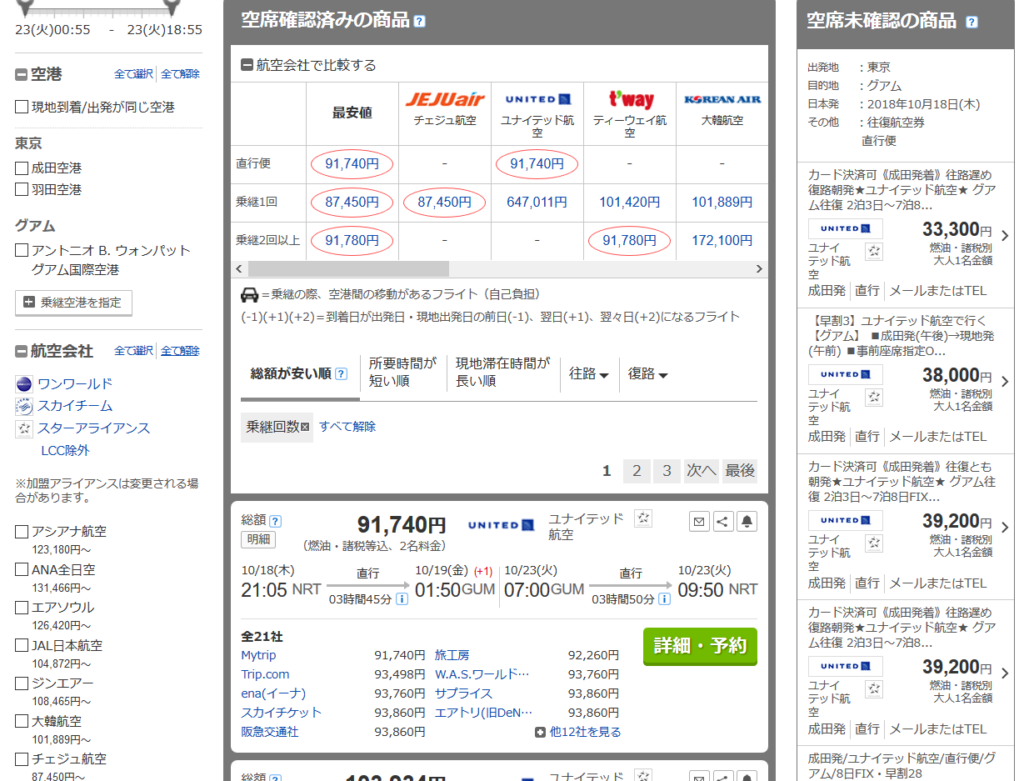Viewport: 1024px width, 781px height.
Task: Click the ワンワールド alliance icon
Action: click(25, 384)
